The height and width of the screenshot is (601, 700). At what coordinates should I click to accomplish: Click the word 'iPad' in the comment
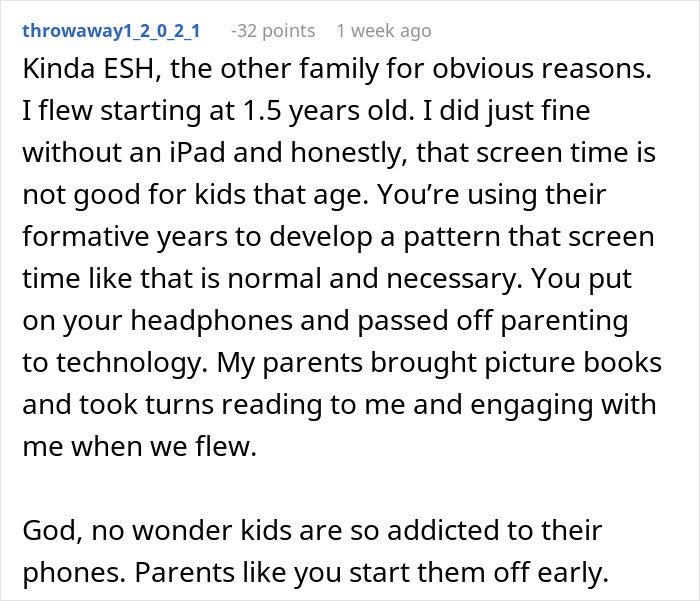[197, 153]
